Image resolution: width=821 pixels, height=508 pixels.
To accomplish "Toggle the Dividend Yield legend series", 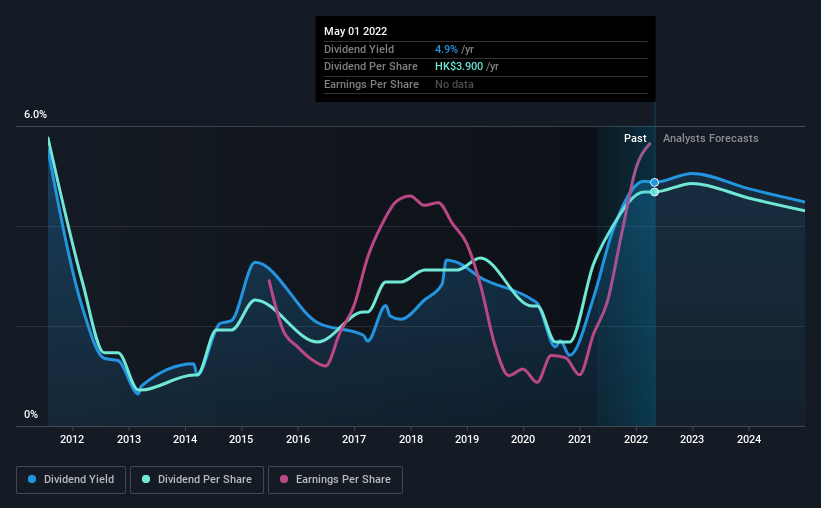I will (x=71, y=480).
